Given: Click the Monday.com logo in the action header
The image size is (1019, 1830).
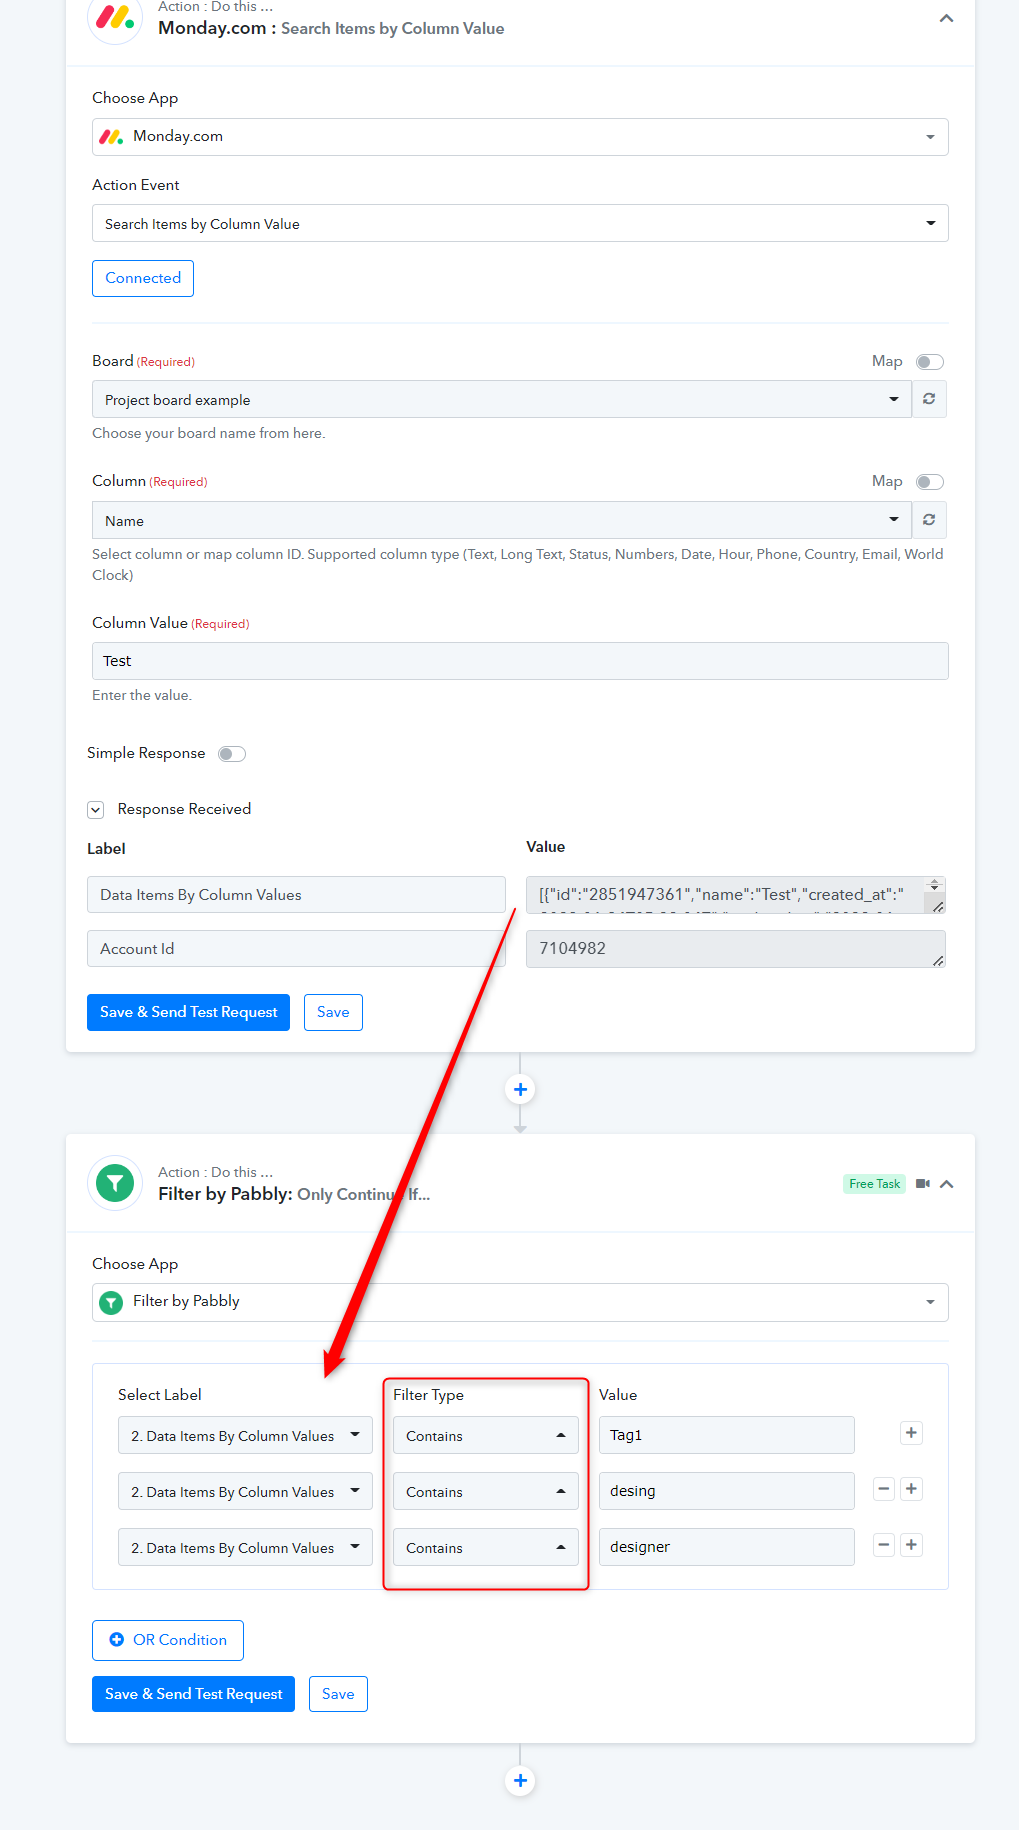Looking at the screenshot, I should click(115, 18).
